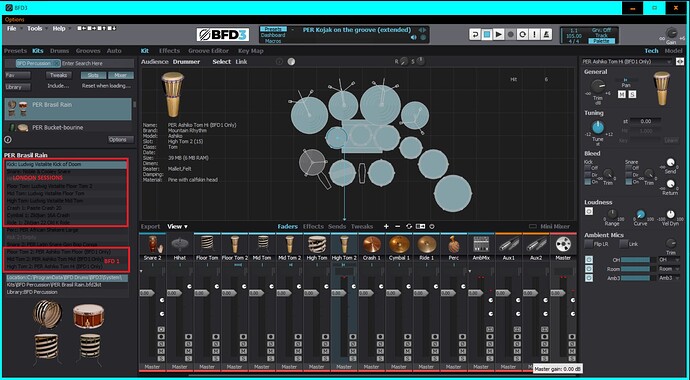The image size is (690, 380).
Task: Open the drum selector dropdown in Tech panel
Action: 627,62
